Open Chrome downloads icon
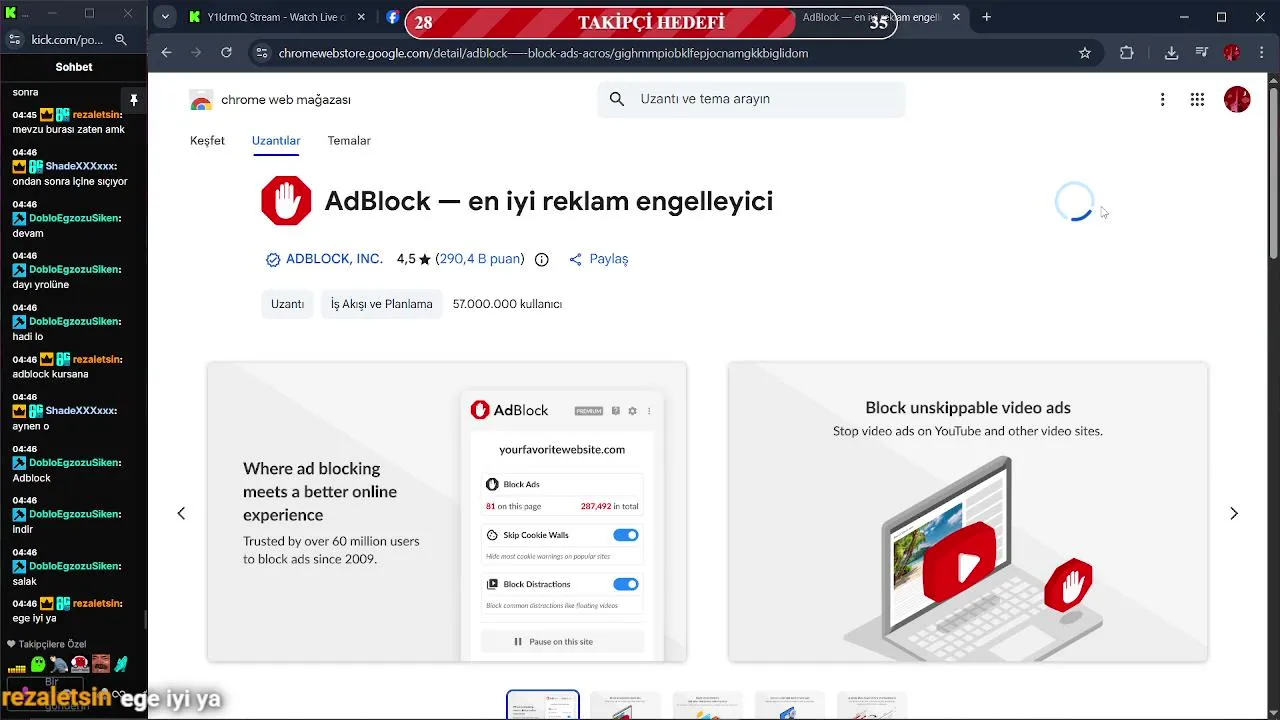1280x720 pixels. (x=1171, y=53)
